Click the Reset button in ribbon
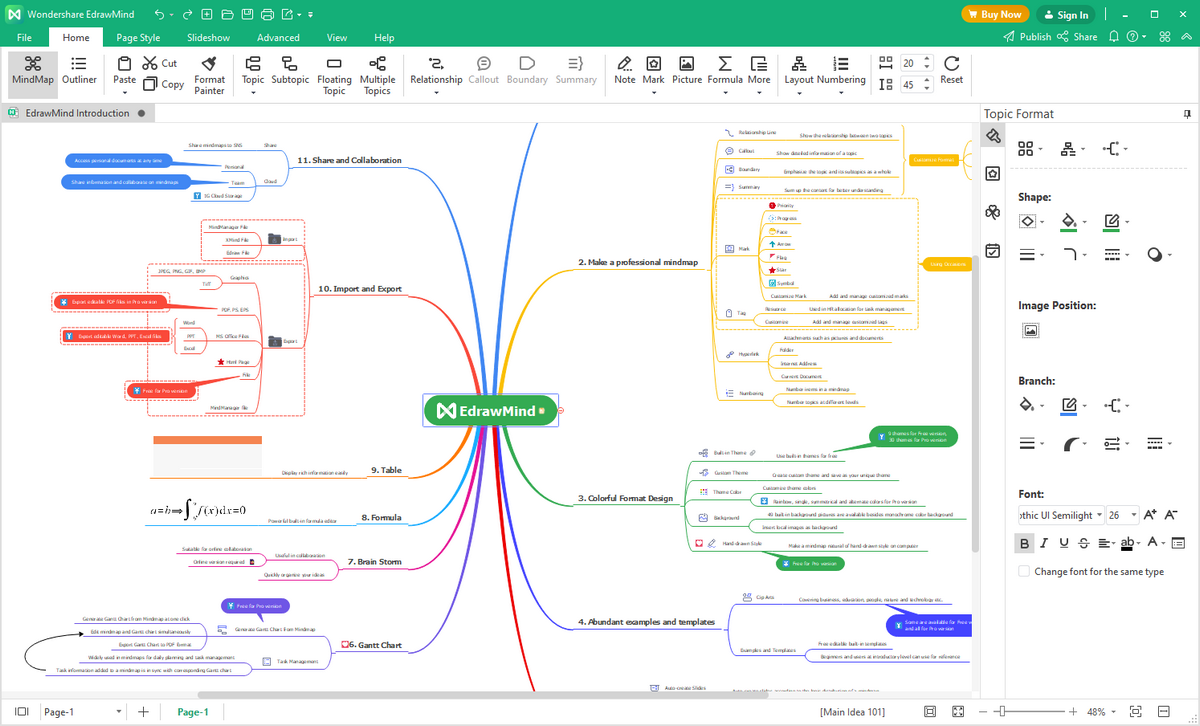 tap(951, 70)
